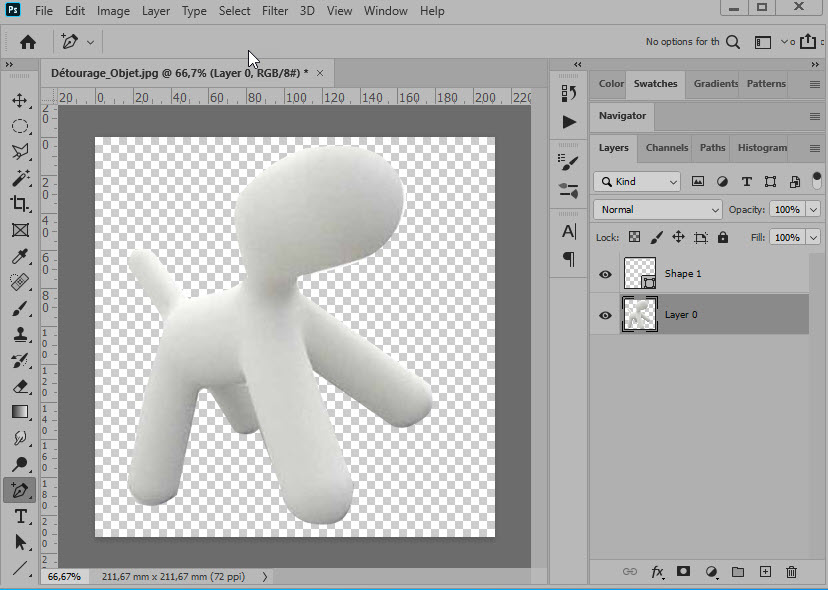Image resolution: width=828 pixels, height=590 pixels.
Task: Lock all layer attributes
Action: pyautogui.click(x=723, y=237)
